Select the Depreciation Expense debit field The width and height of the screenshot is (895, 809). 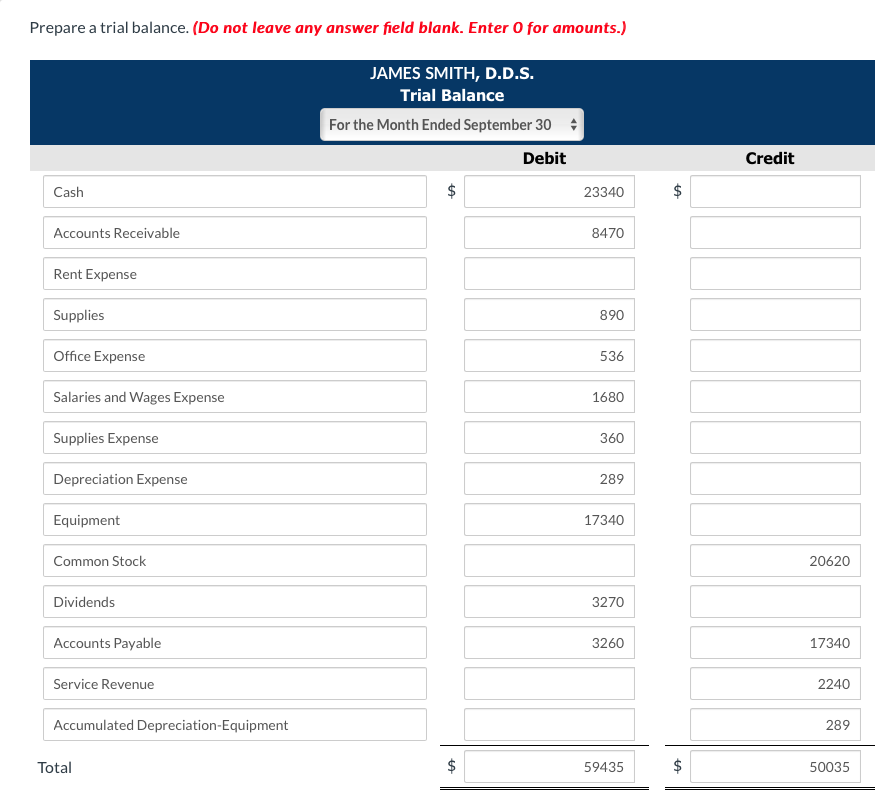click(549, 478)
